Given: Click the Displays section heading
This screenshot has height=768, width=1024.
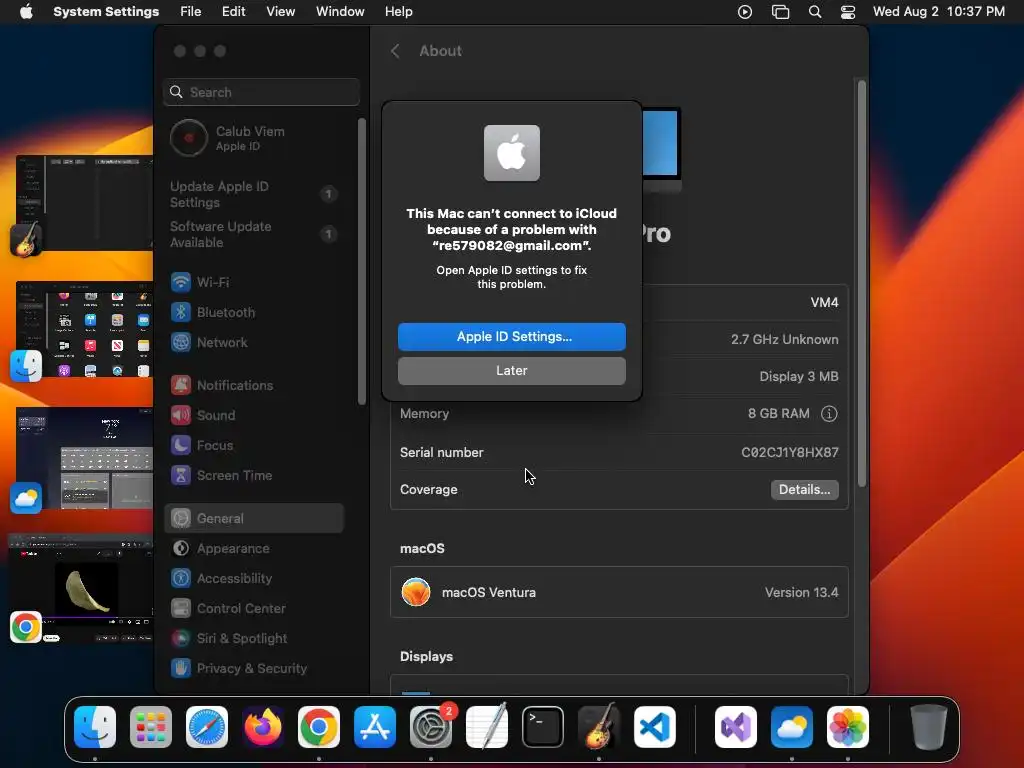Looking at the screenshot, I should click(x=426, y=656).
